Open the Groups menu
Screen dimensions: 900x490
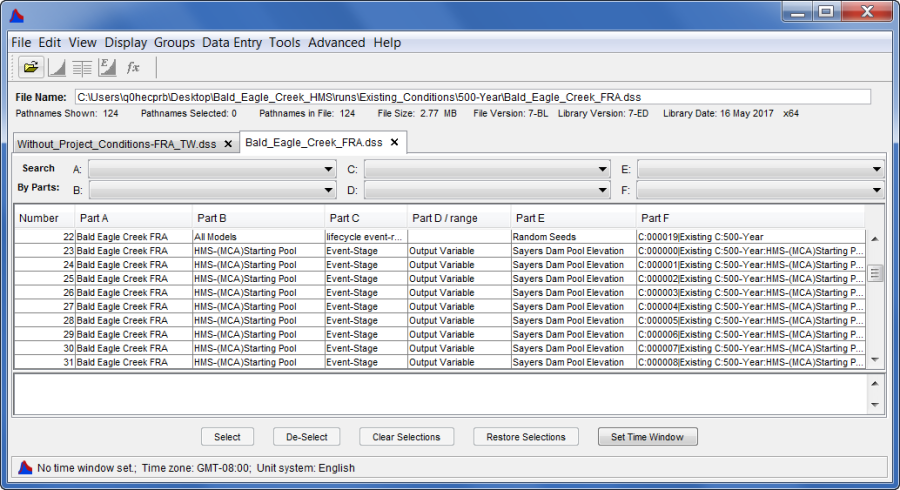174,43
